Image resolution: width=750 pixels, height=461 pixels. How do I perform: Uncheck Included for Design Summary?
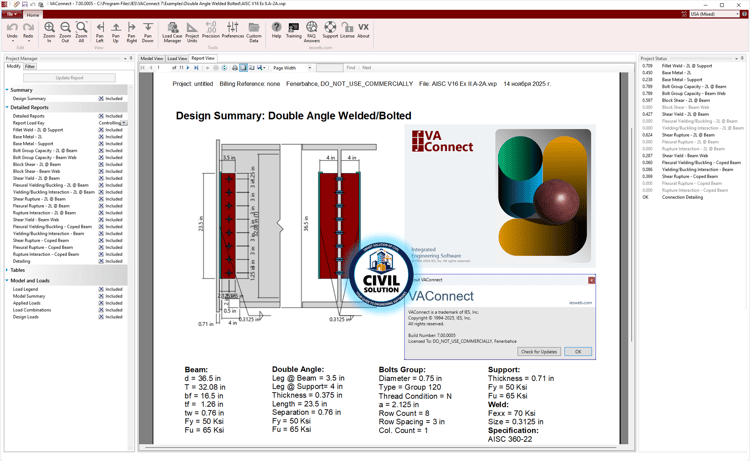101,99
